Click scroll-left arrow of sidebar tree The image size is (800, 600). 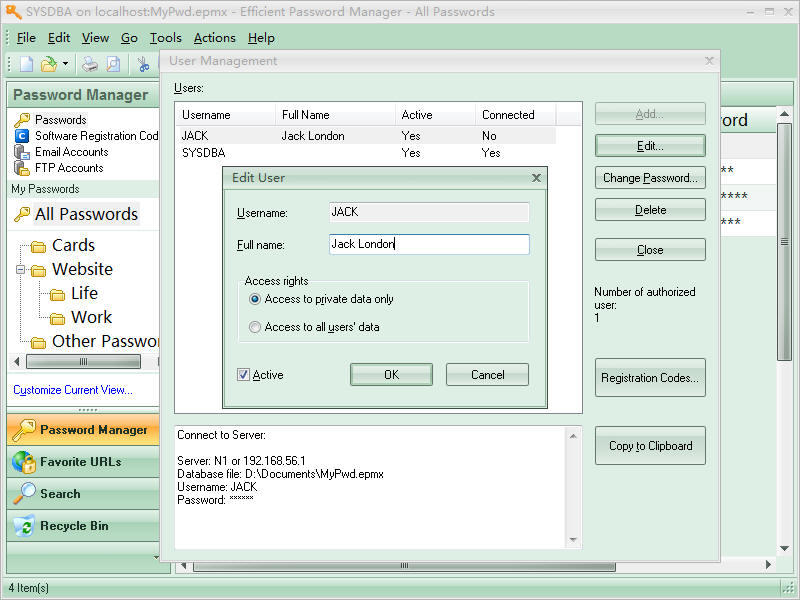[17, 362]
